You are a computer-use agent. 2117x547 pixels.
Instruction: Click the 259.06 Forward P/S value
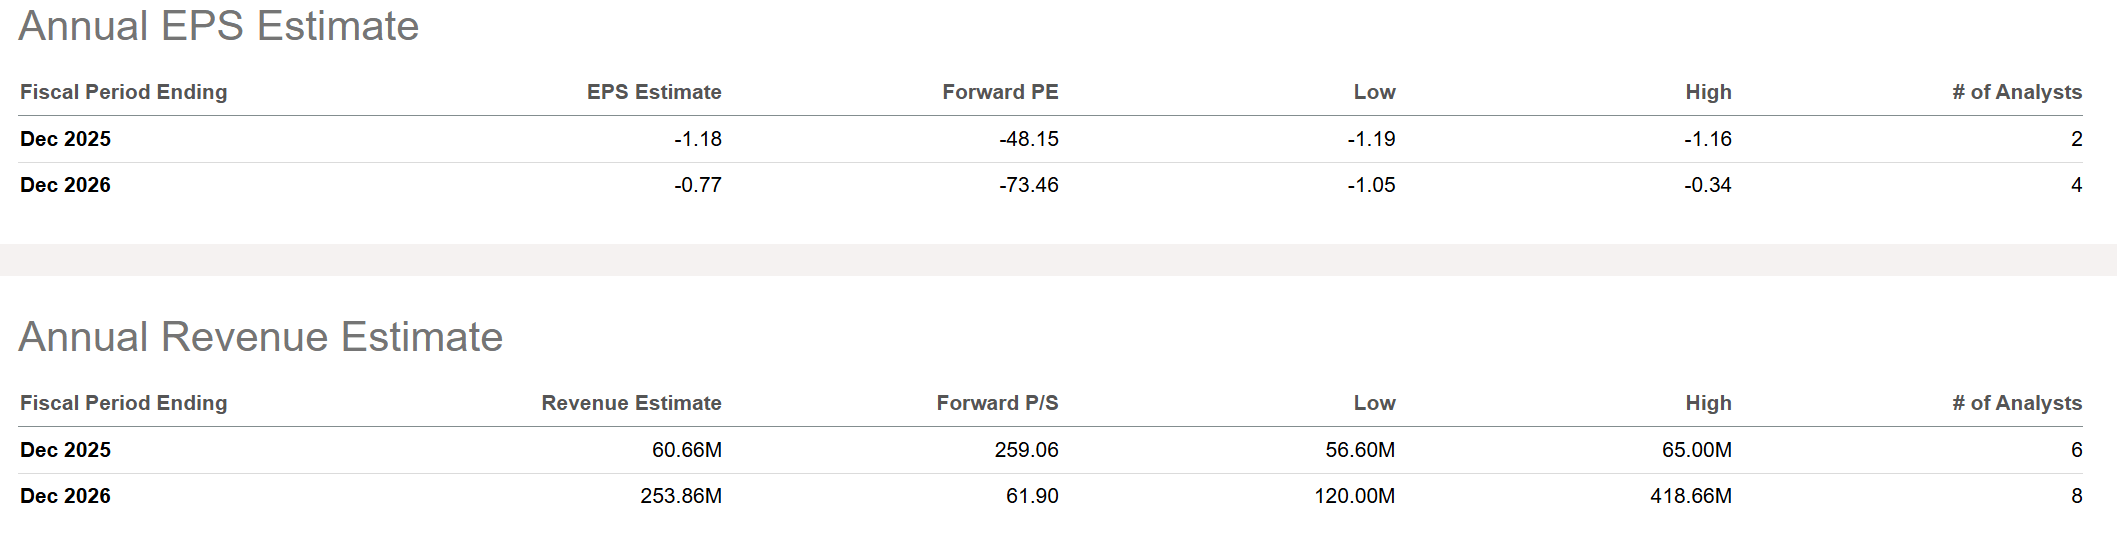1026,450
